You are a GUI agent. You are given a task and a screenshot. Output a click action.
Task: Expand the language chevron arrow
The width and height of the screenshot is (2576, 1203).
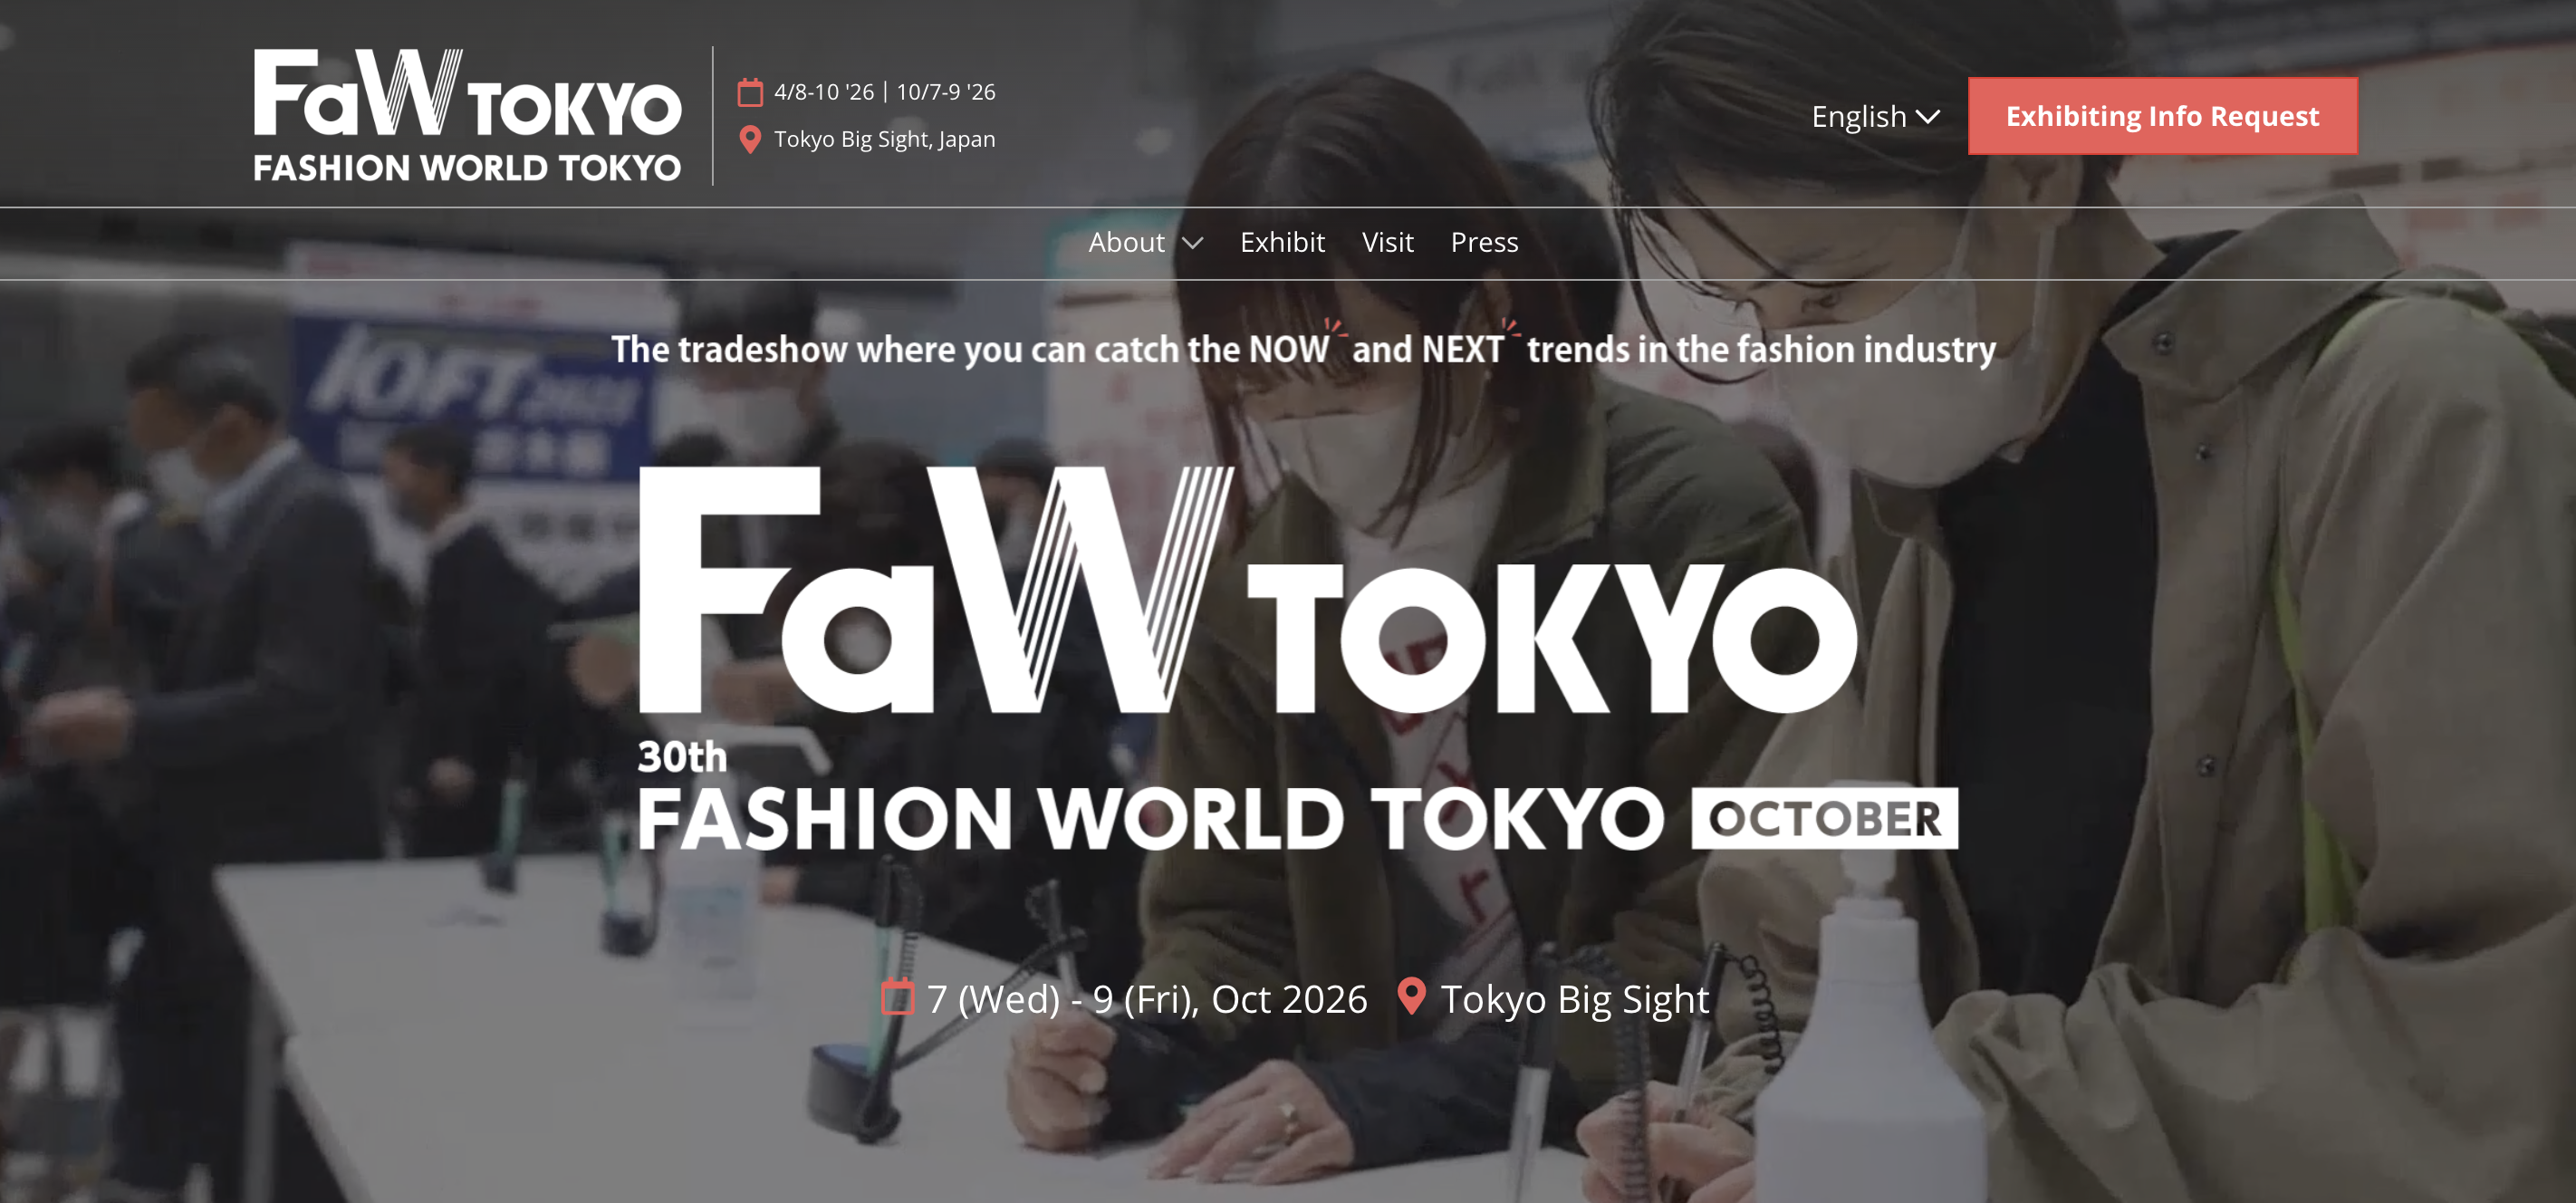[x=1928, y=117]
